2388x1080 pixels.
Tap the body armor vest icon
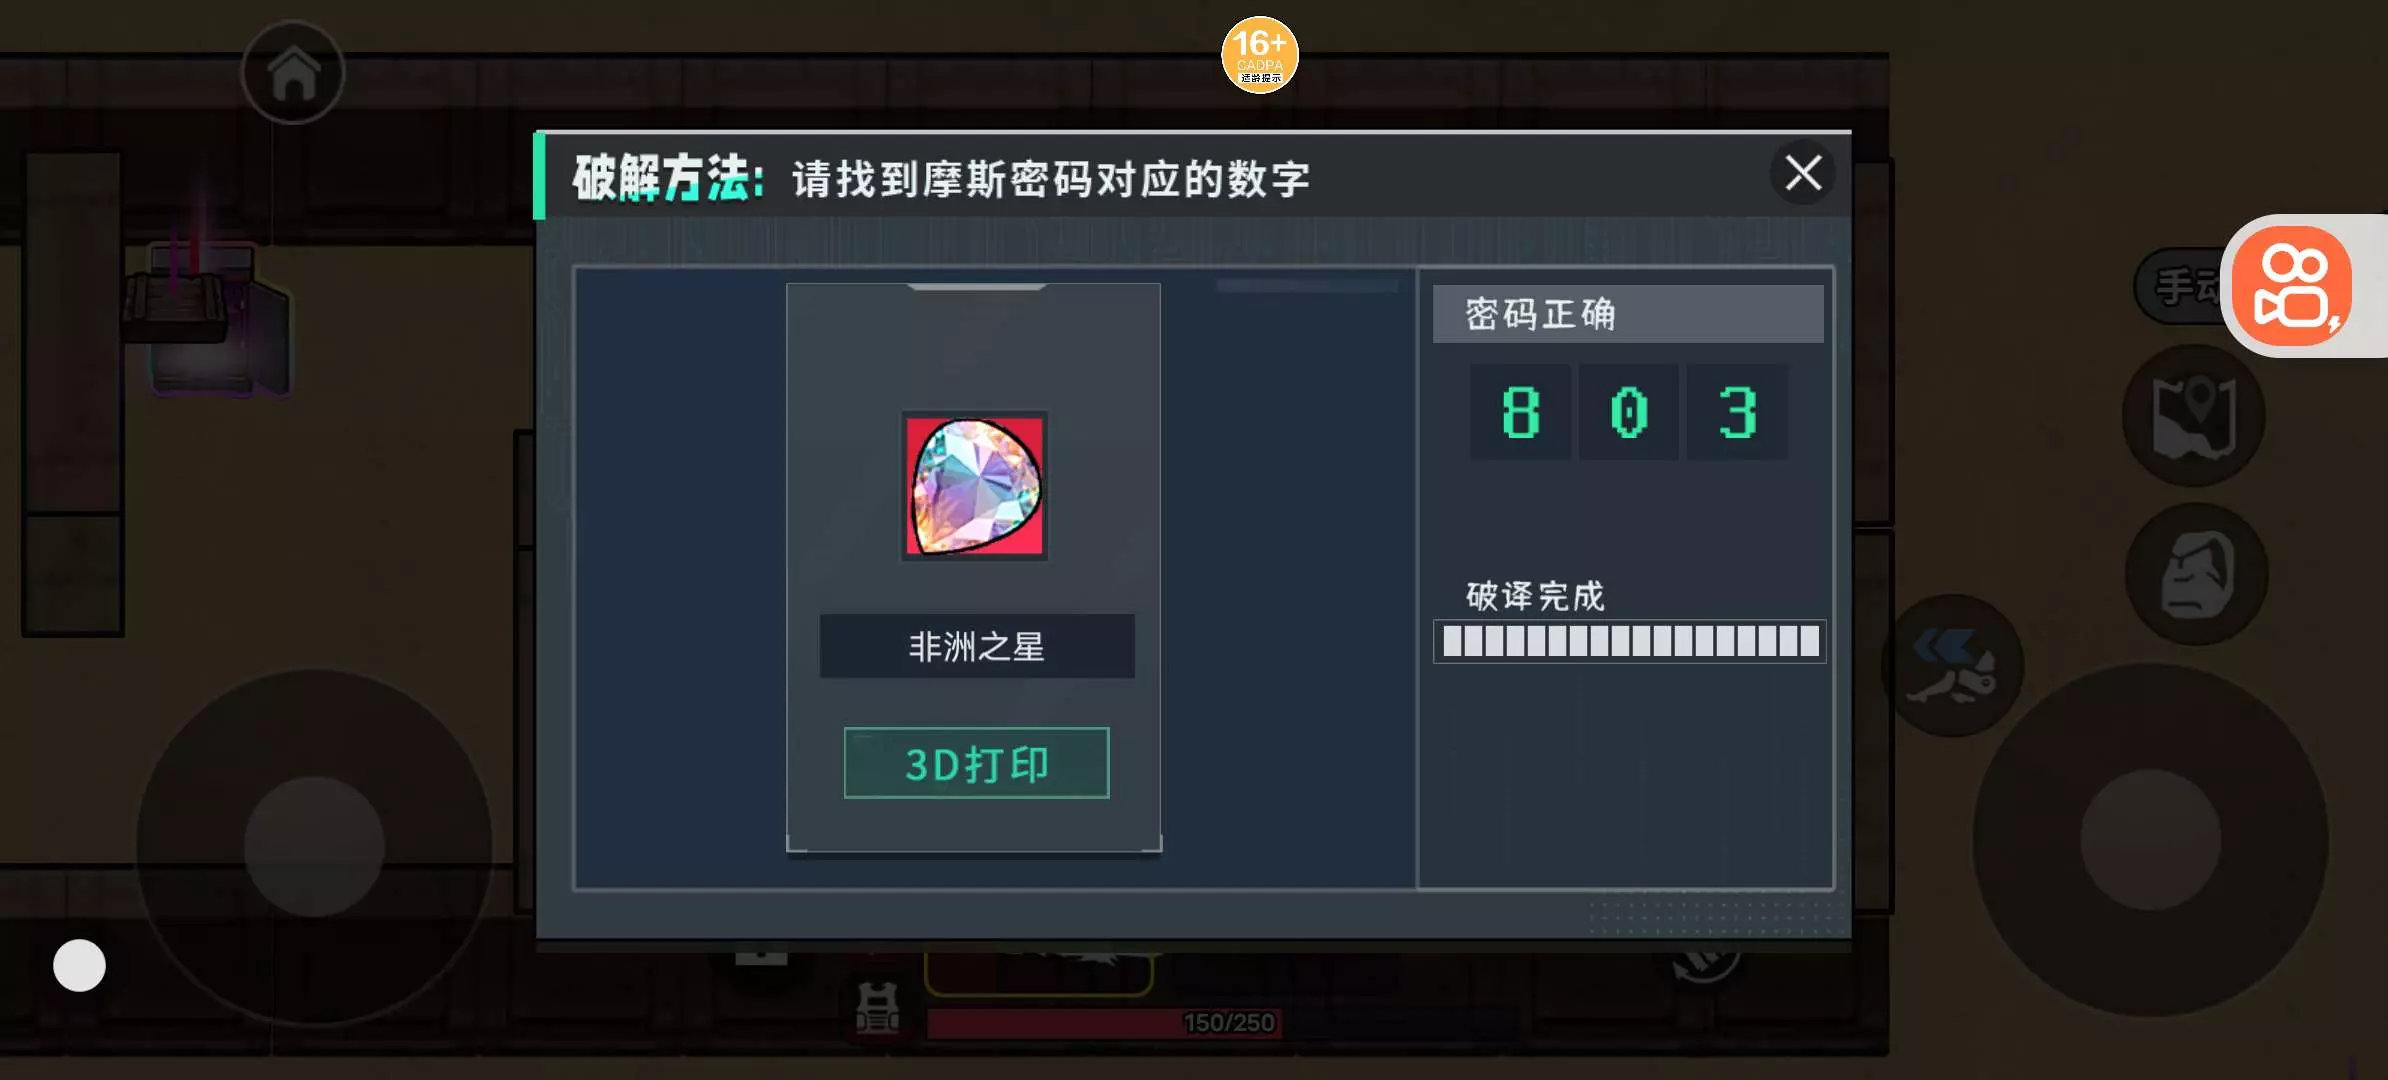click(878, 1008)
